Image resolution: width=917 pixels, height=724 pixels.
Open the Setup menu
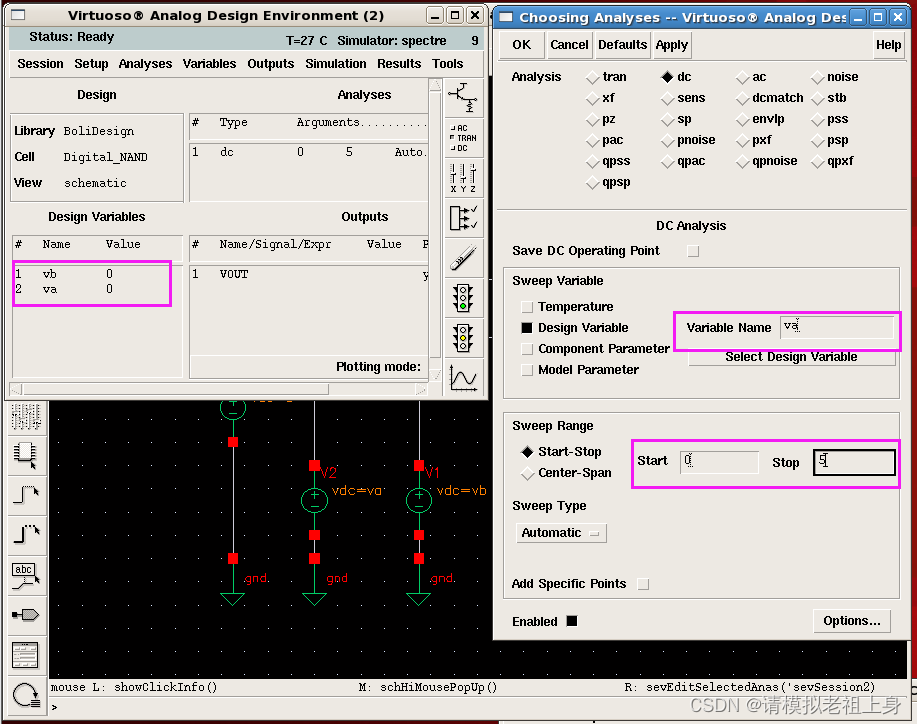[x=91, y=64]
